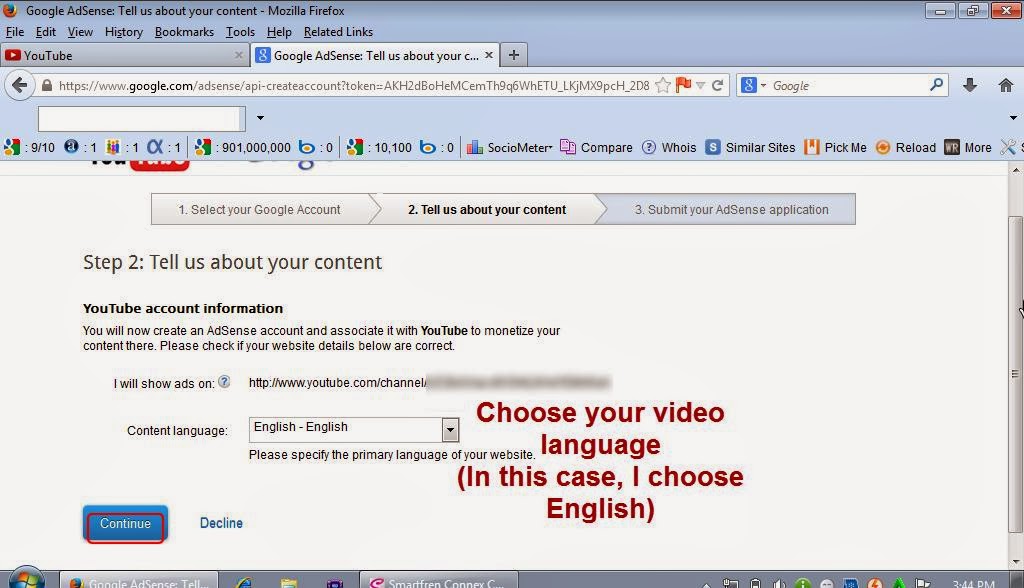Viewport: 1024px width, 588px height.
Task: Click the lock icon in the URL bar
Action: click(46, 86)
